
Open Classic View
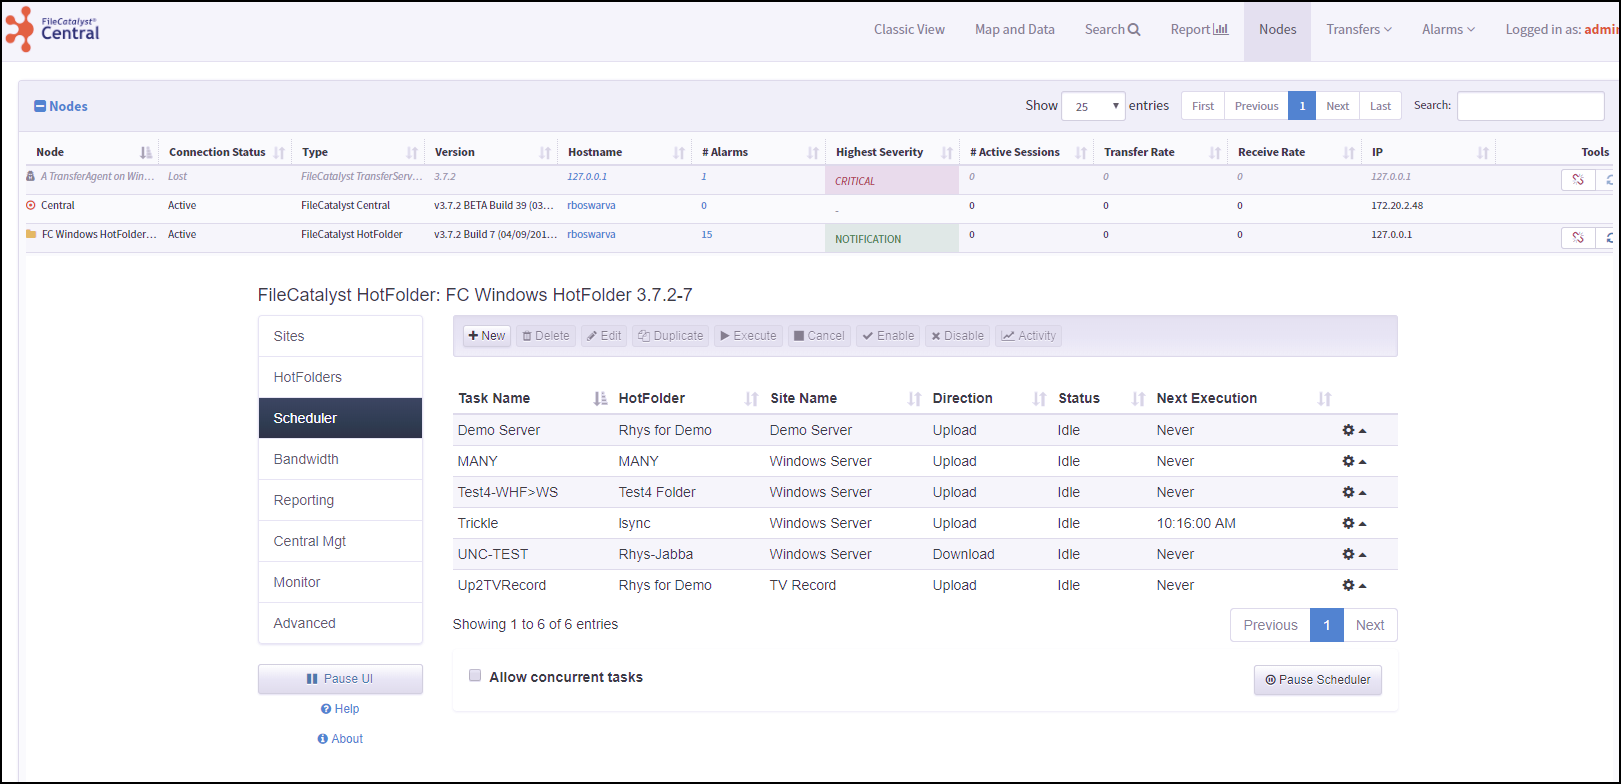909,30
